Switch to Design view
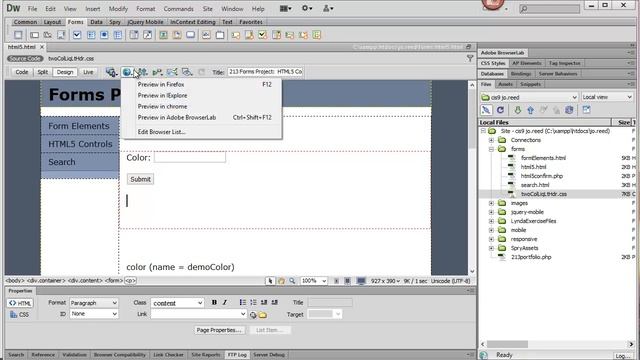Image resolution: width=640 pixels, height=360 pixels. pyautogui.click(x=64, y=72)
